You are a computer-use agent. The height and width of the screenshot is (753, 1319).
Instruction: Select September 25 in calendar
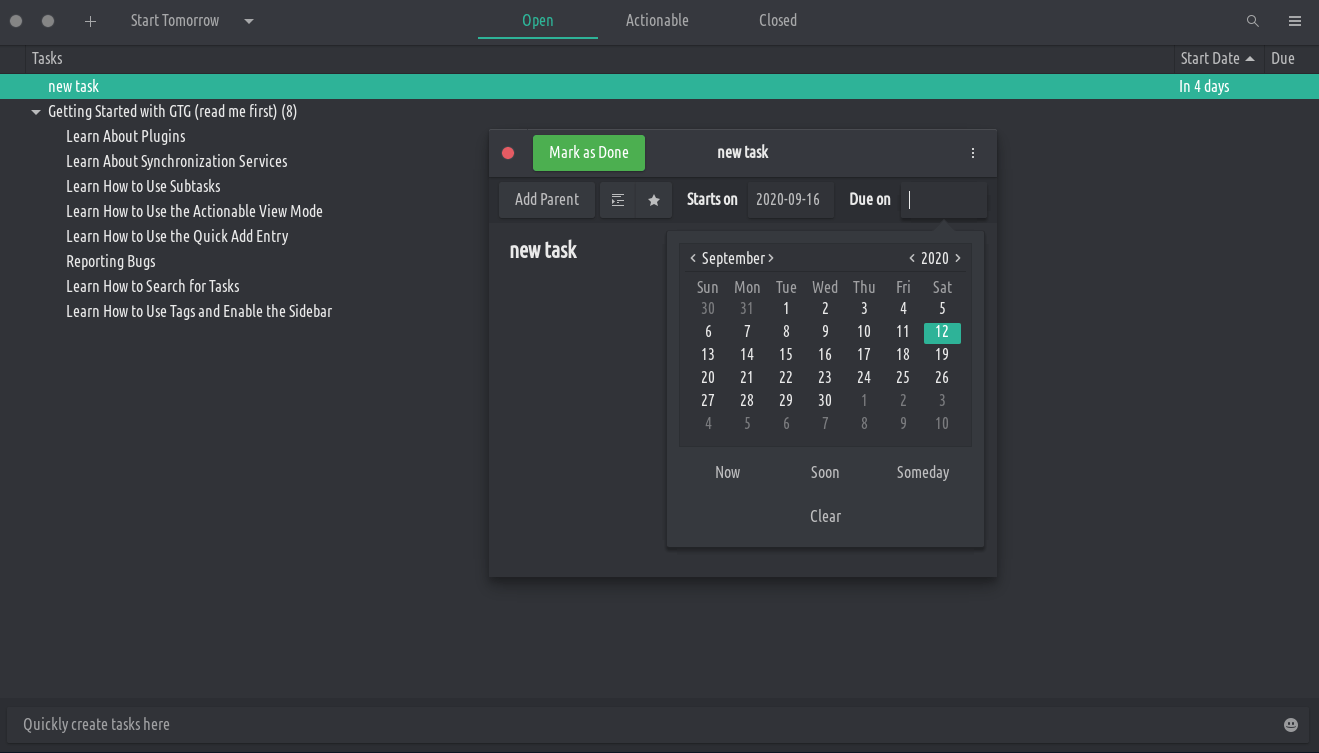903,378
